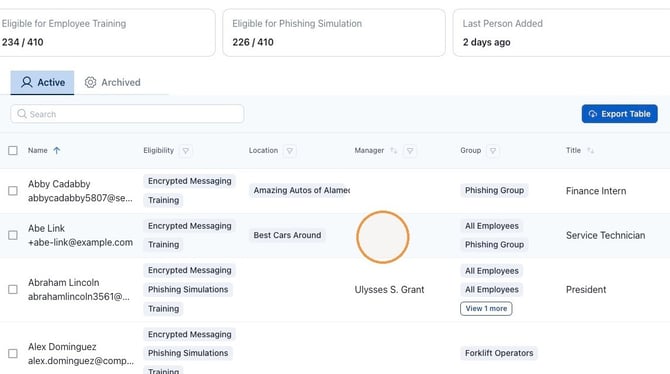This screenshot has width=670, height=374.
Task: Switch to the Active tab
Action: [x=42, y=82]
